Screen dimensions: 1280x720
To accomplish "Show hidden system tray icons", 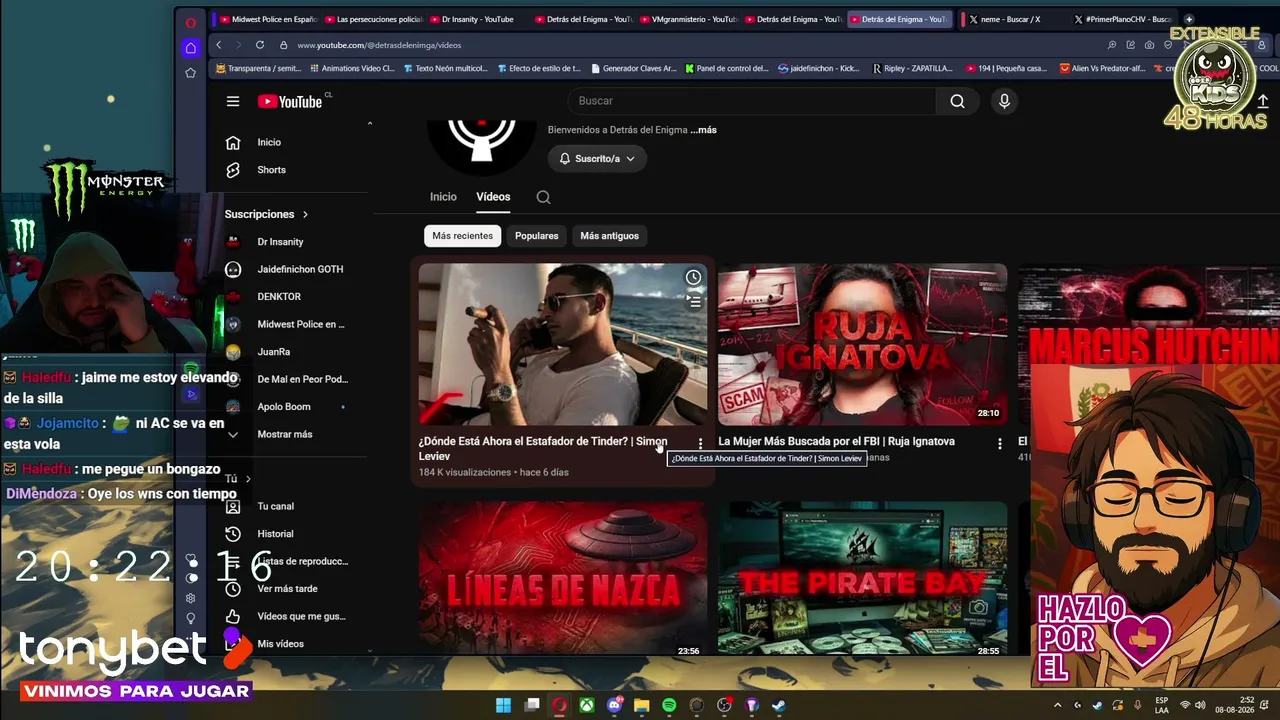I will 1058,705.
